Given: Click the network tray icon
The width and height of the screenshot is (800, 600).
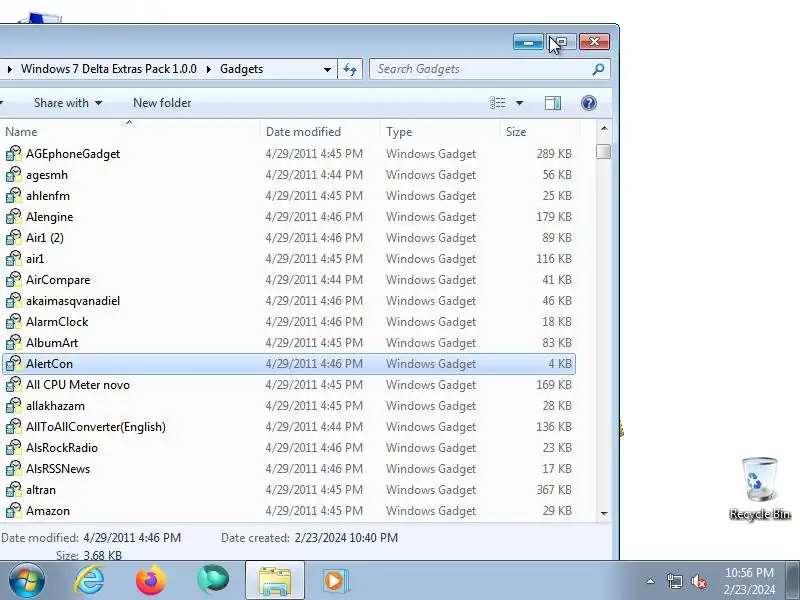Looking at the screenshot, I should click(x=674, y=581).
